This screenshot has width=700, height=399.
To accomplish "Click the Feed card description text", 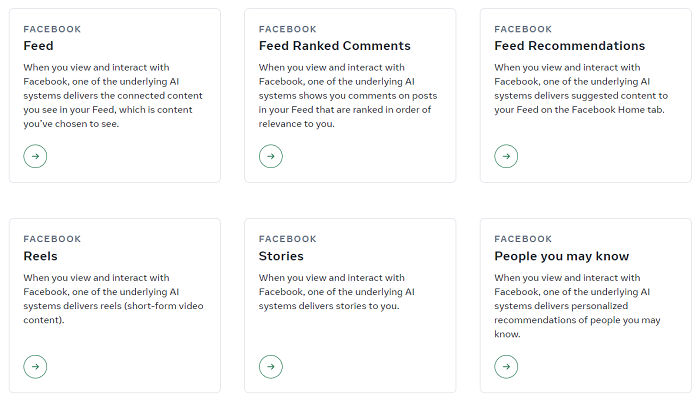I will [113, 96].
